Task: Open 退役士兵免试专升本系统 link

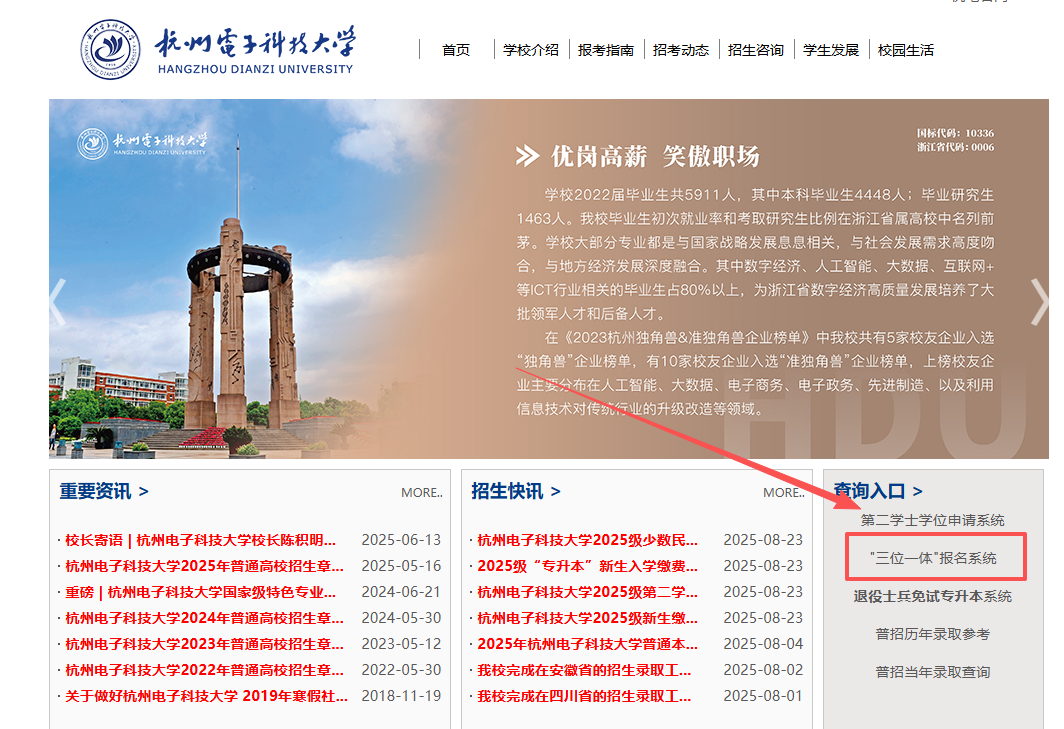Action: [x=932, y=596]
